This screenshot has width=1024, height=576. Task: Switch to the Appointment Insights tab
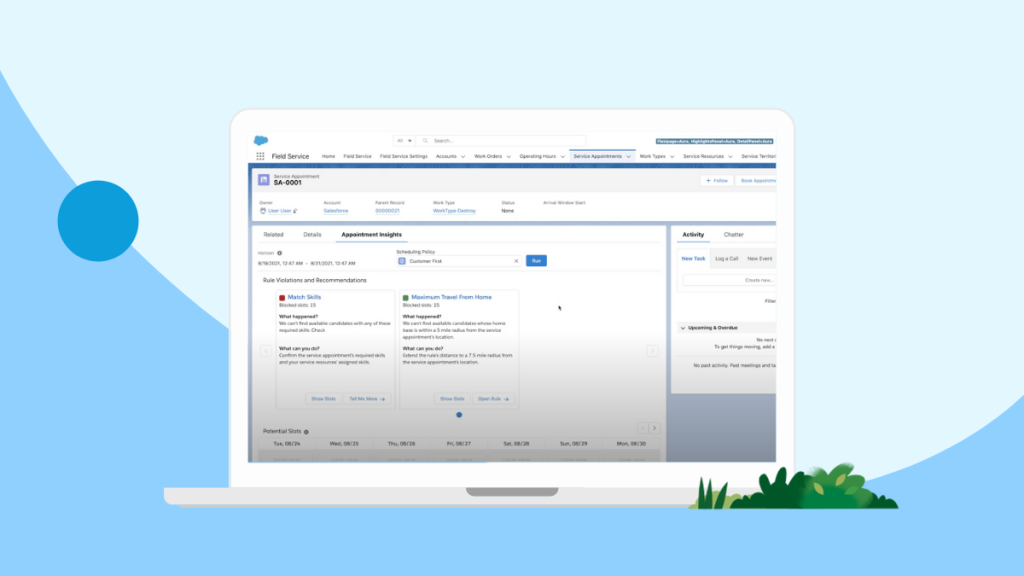tap(372, 234)
